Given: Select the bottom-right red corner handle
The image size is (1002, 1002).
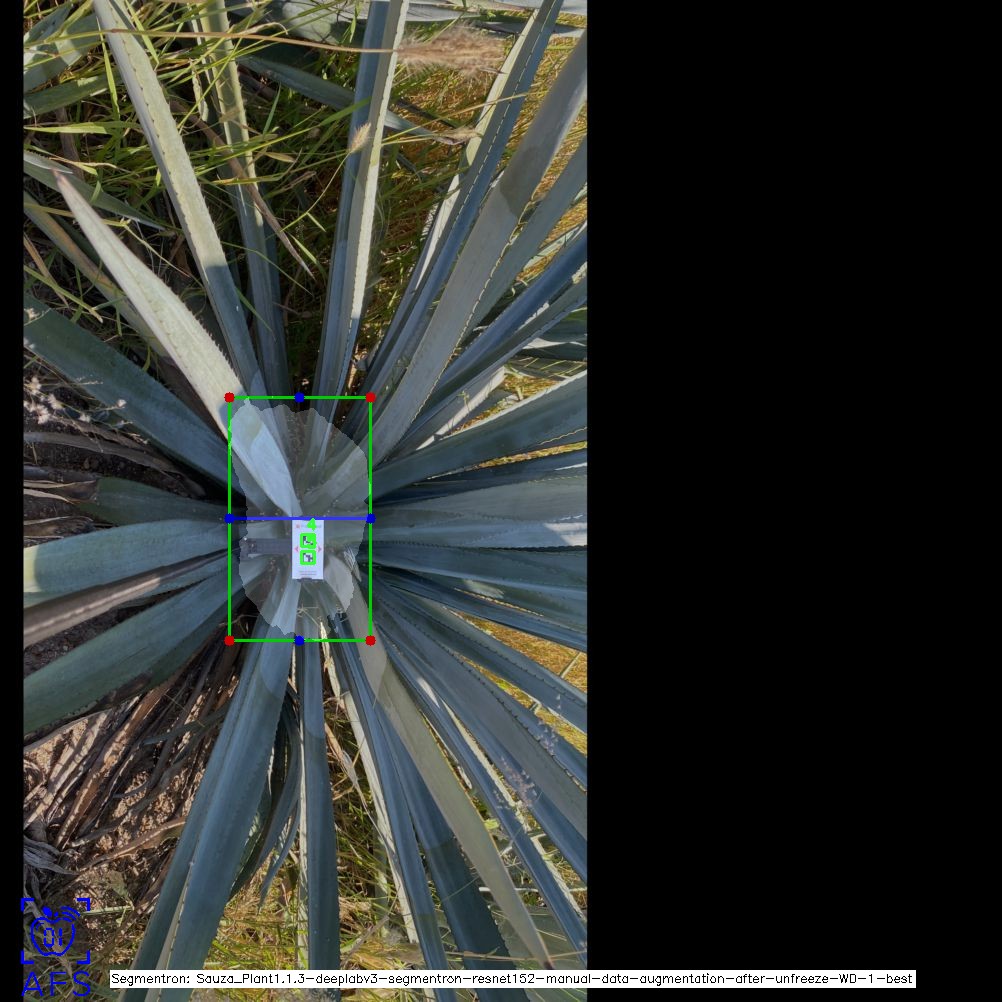Looking at the screenshot, I should pos(371,640).
